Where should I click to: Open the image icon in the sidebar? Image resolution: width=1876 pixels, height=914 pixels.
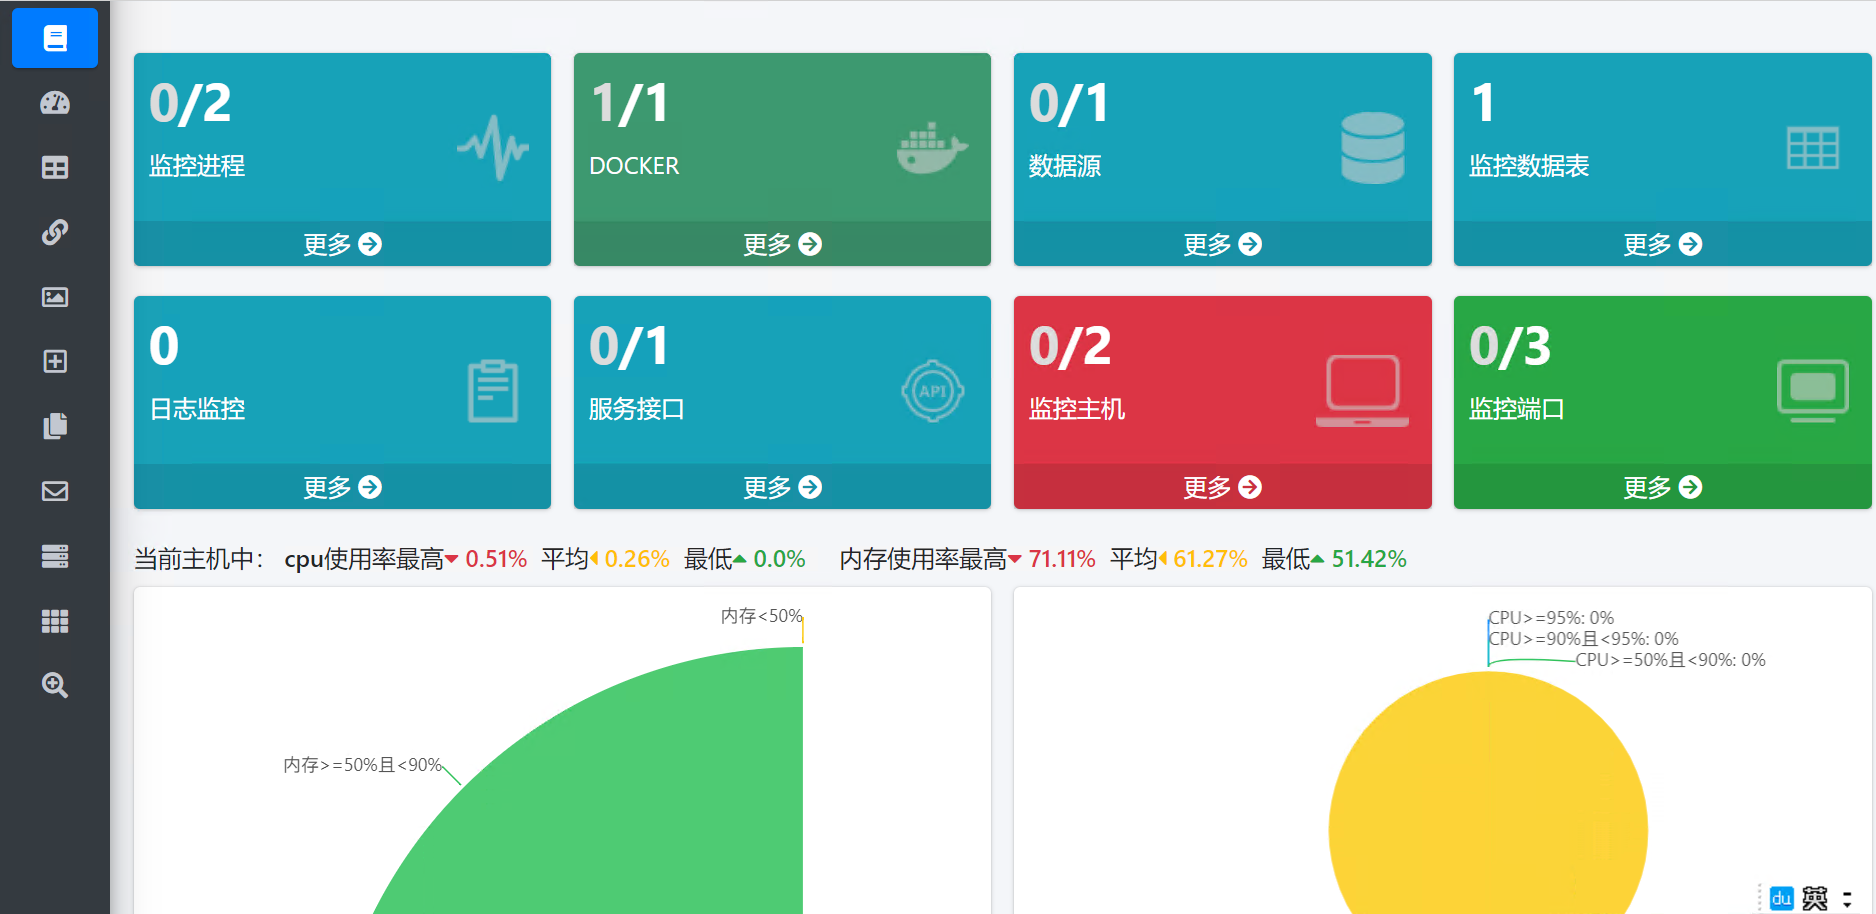(x=55, y=297)
